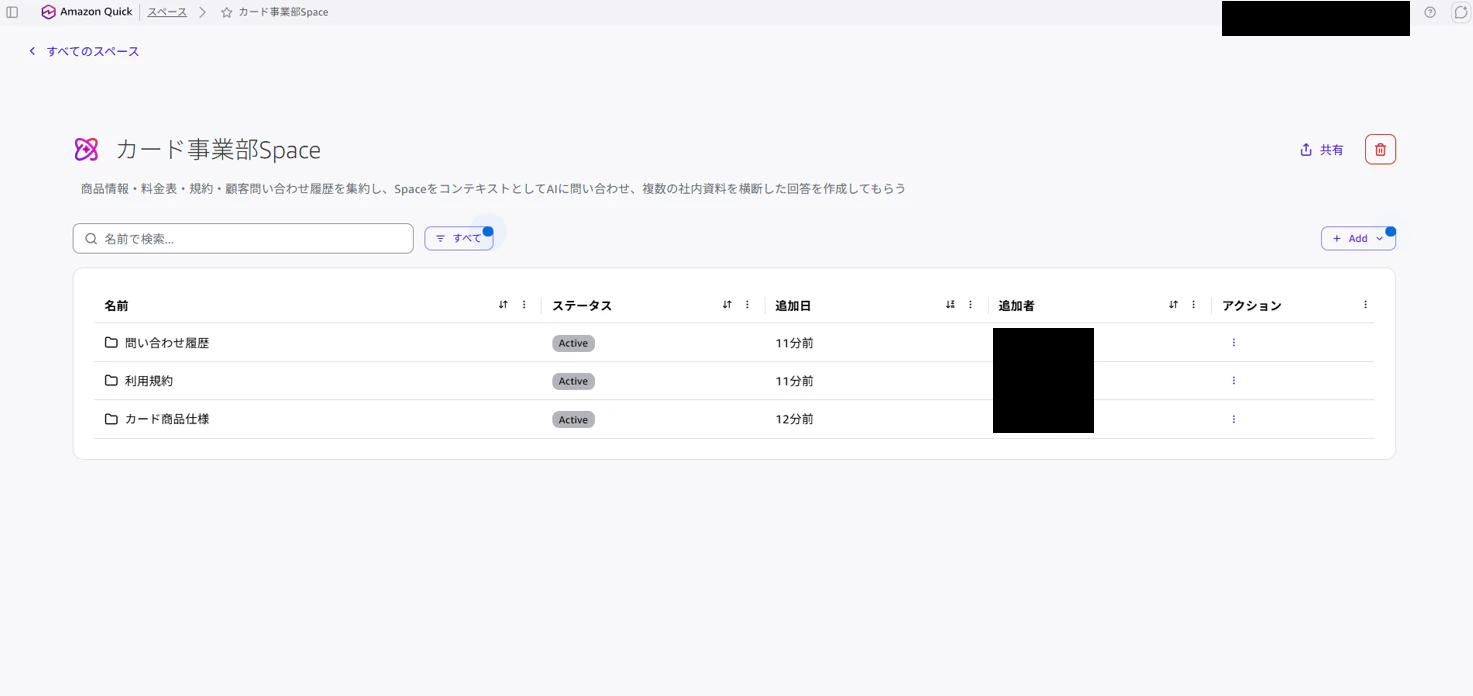The image size is (1473, 696).
Task: Click the 共有 share button
Action: pos(1321,150)
